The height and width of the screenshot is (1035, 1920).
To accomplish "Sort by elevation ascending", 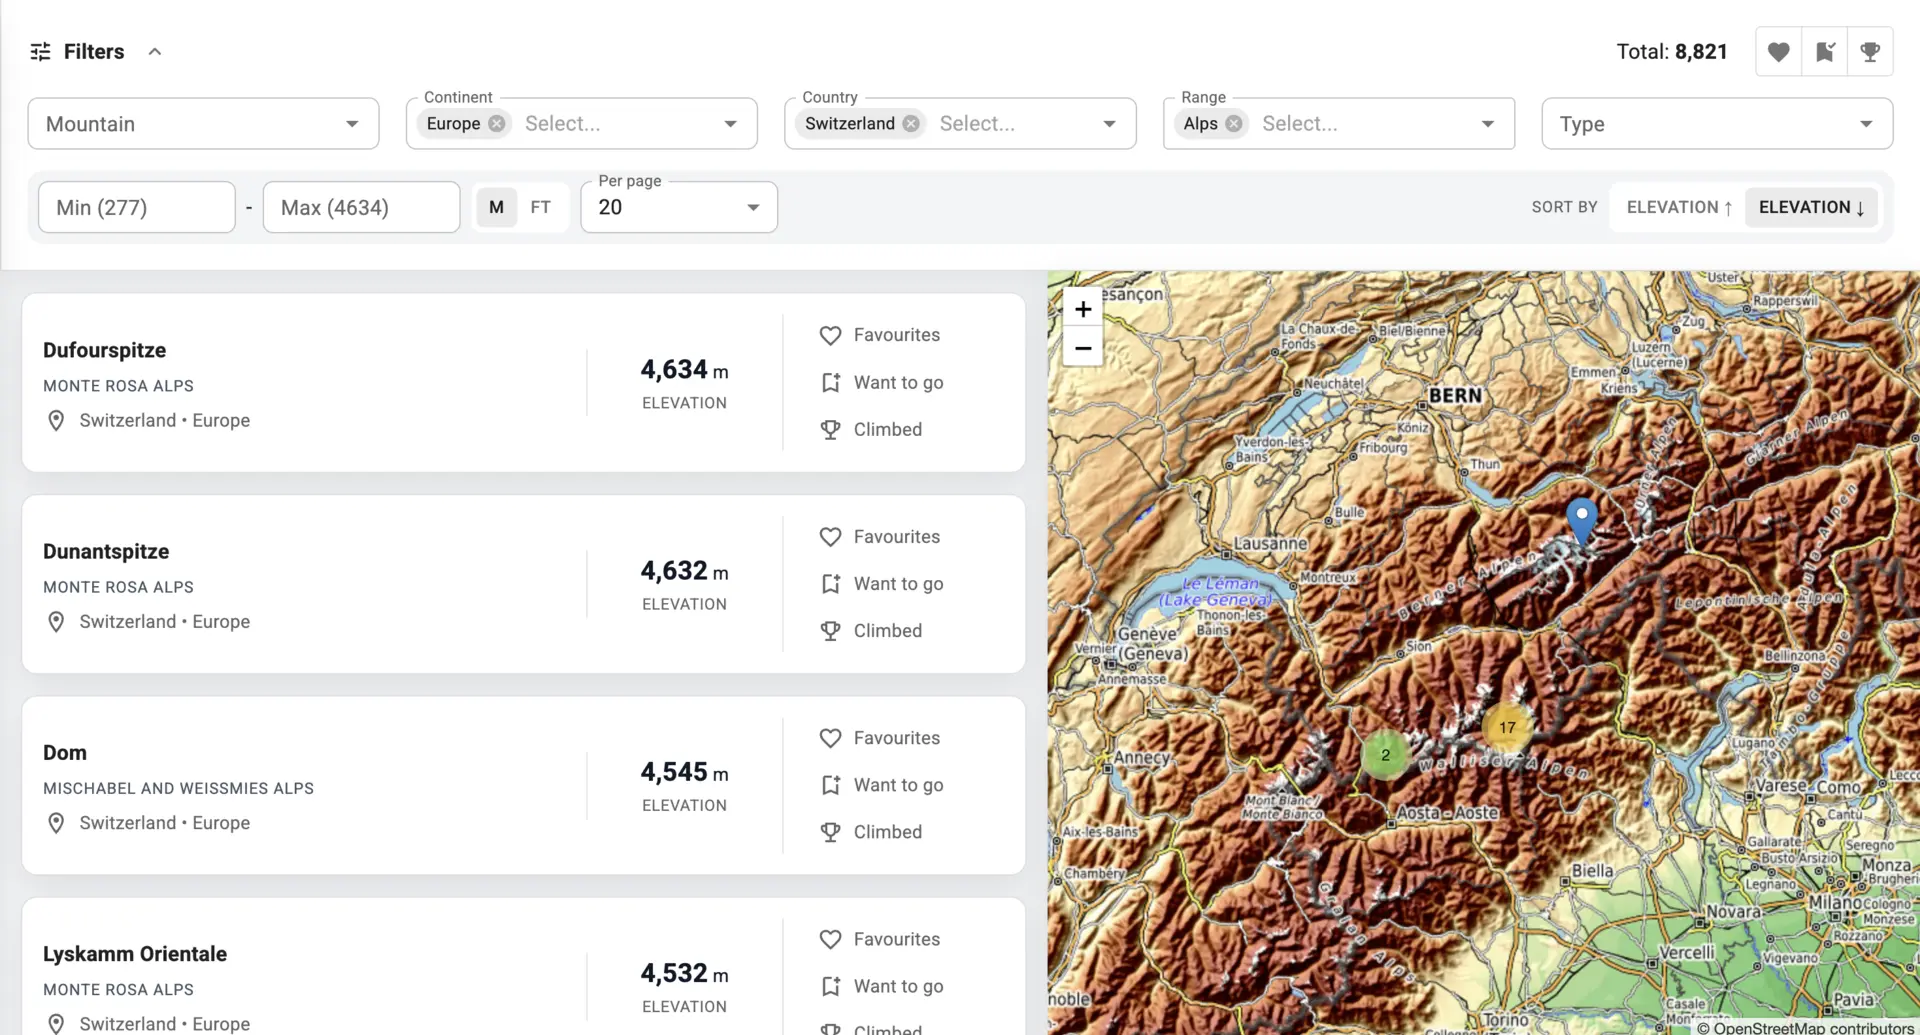I will [1679, 207].
